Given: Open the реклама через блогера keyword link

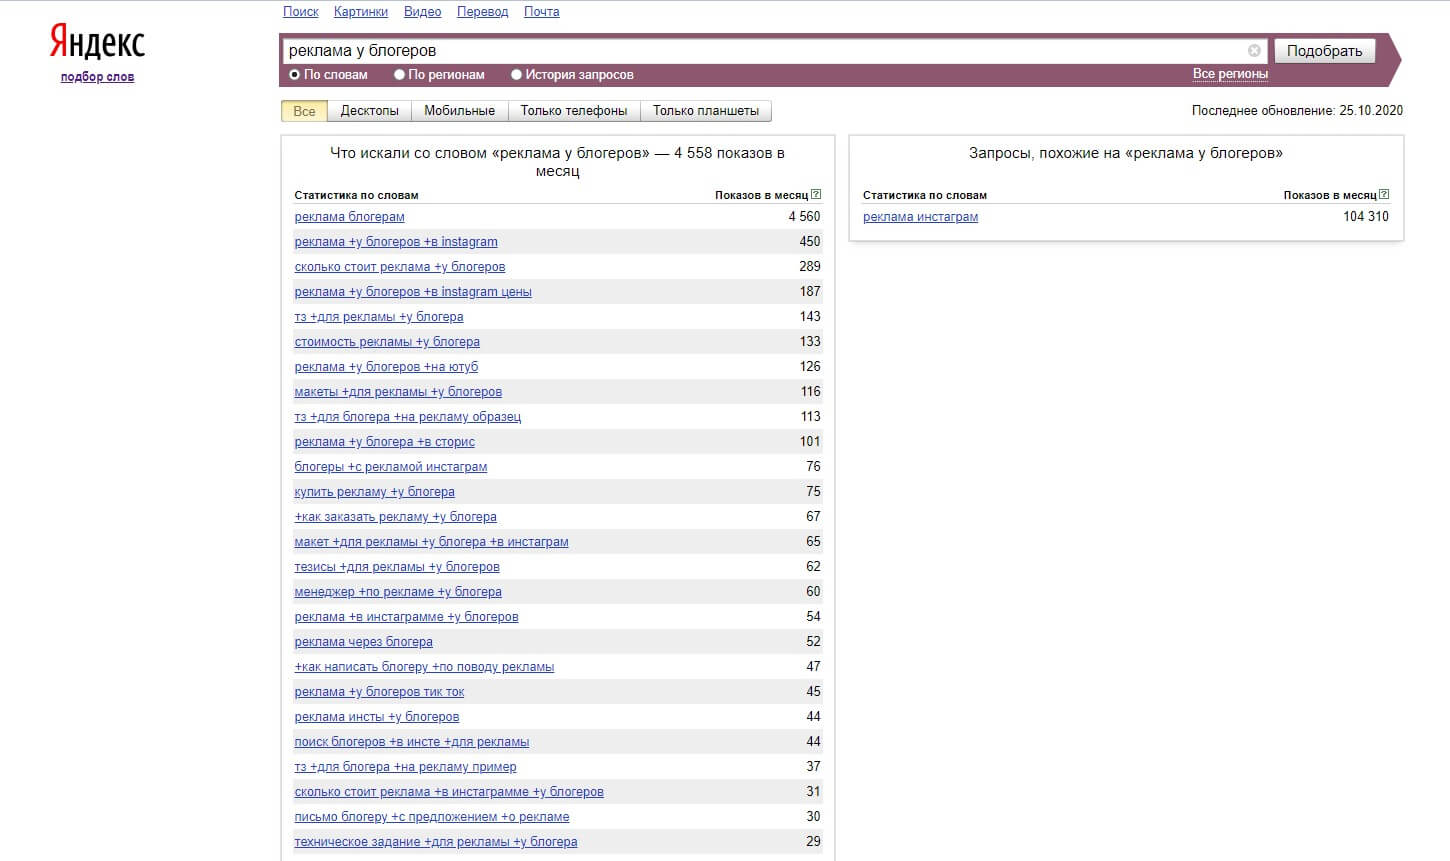Looking at the screenshot, I should pos(363,642).
